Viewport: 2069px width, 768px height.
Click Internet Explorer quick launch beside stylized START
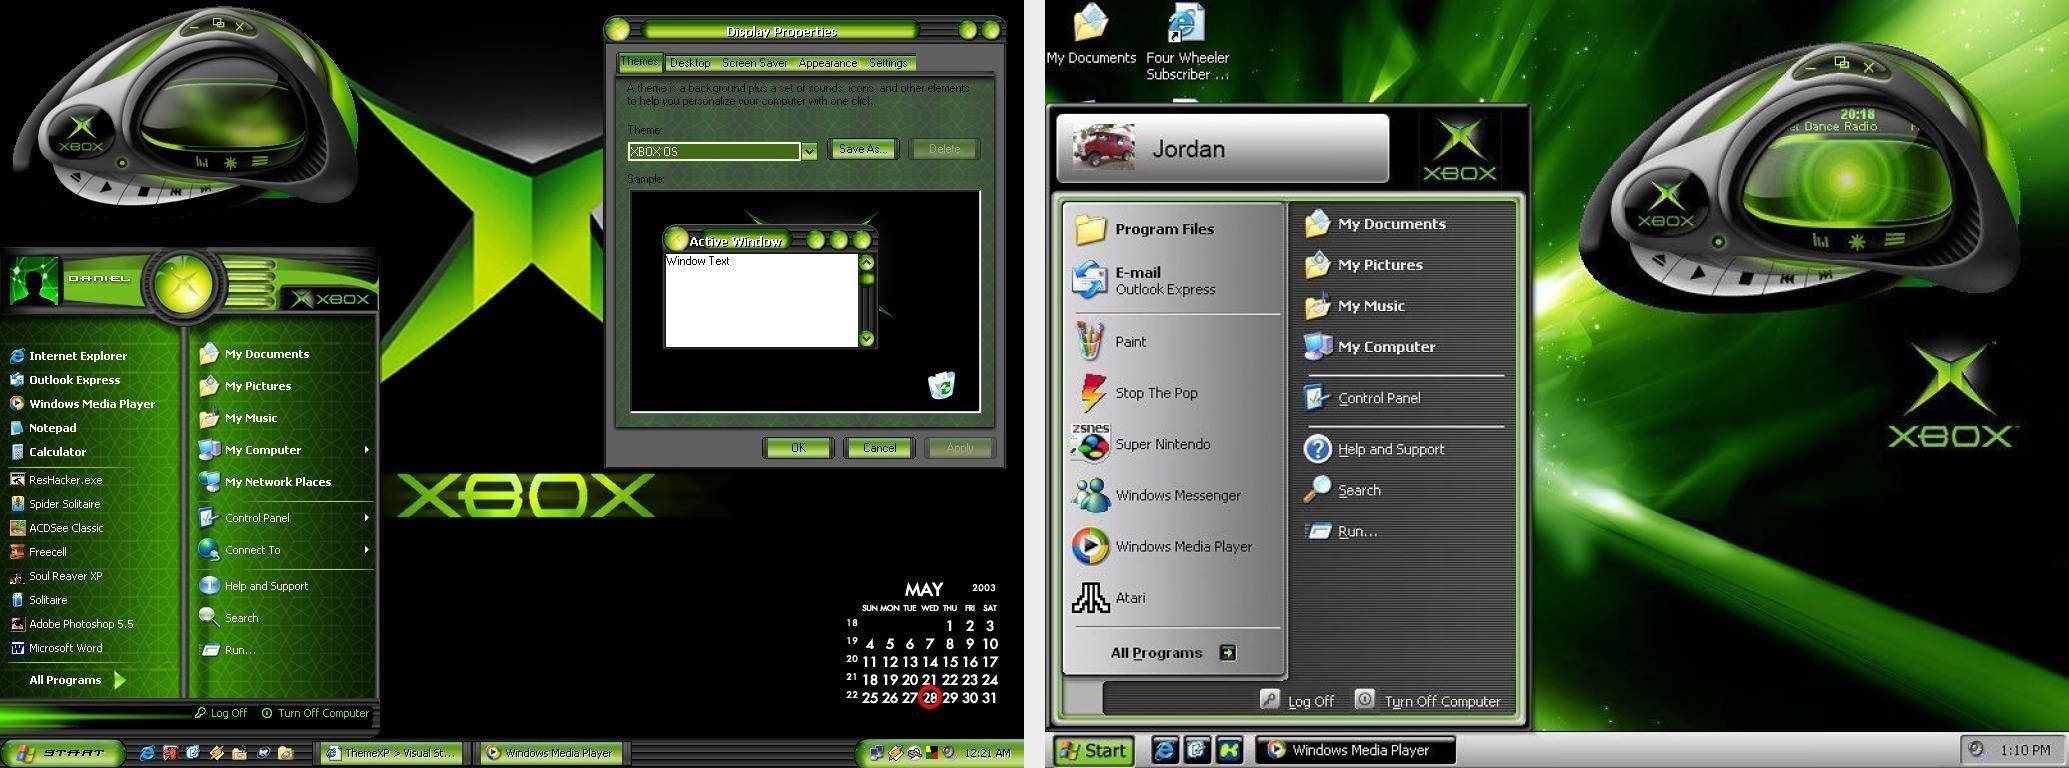pos(147,753)
